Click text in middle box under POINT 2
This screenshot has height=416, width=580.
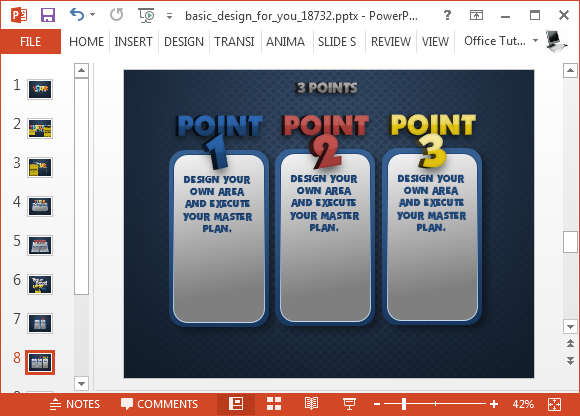[324, 203]
